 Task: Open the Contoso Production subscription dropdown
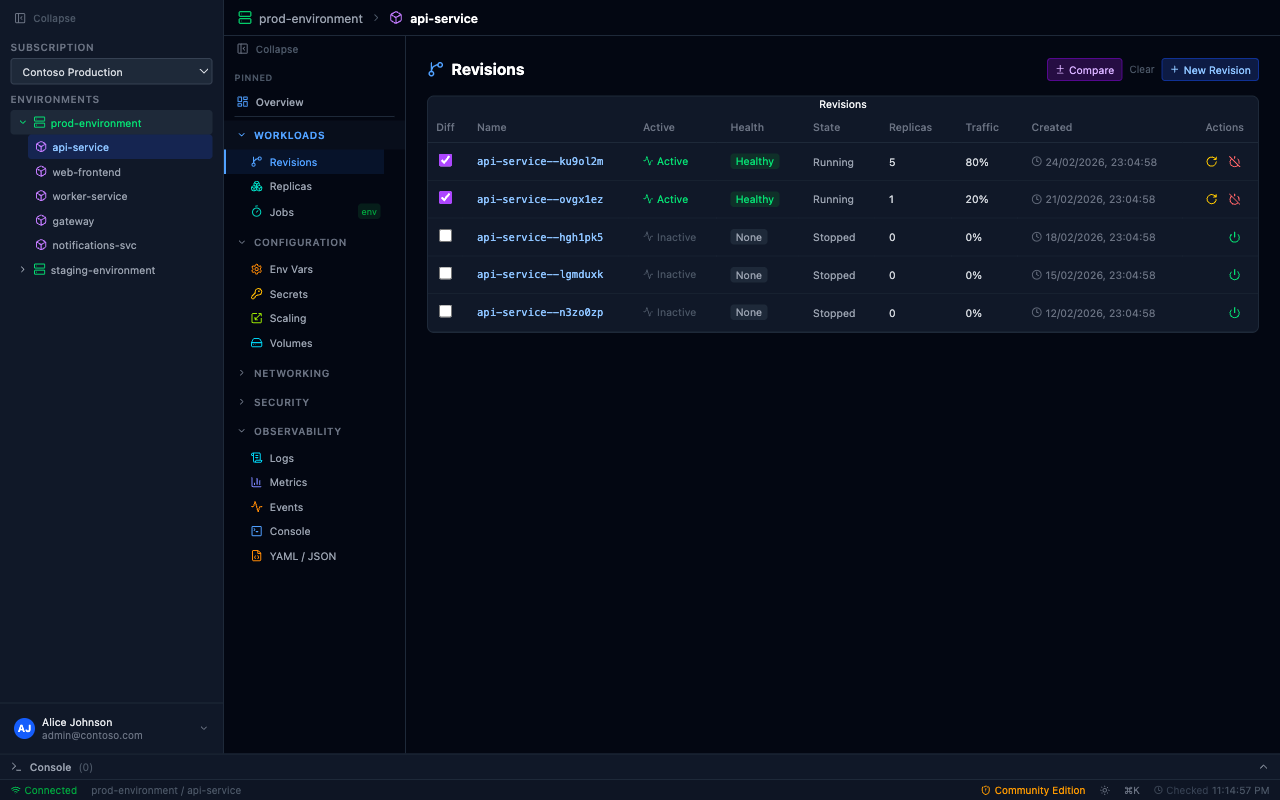click(x=110, y=71)
